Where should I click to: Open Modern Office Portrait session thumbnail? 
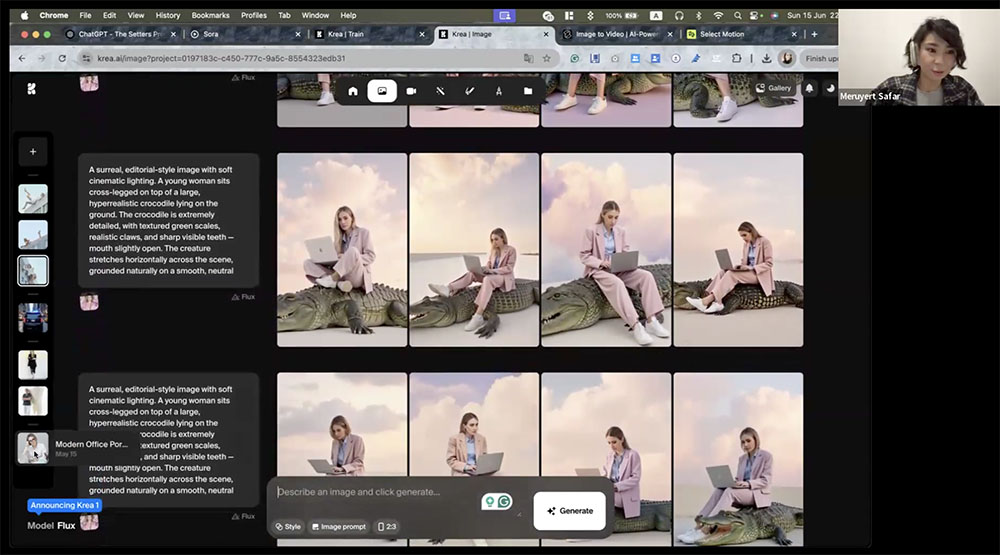[x=33, y=447]
